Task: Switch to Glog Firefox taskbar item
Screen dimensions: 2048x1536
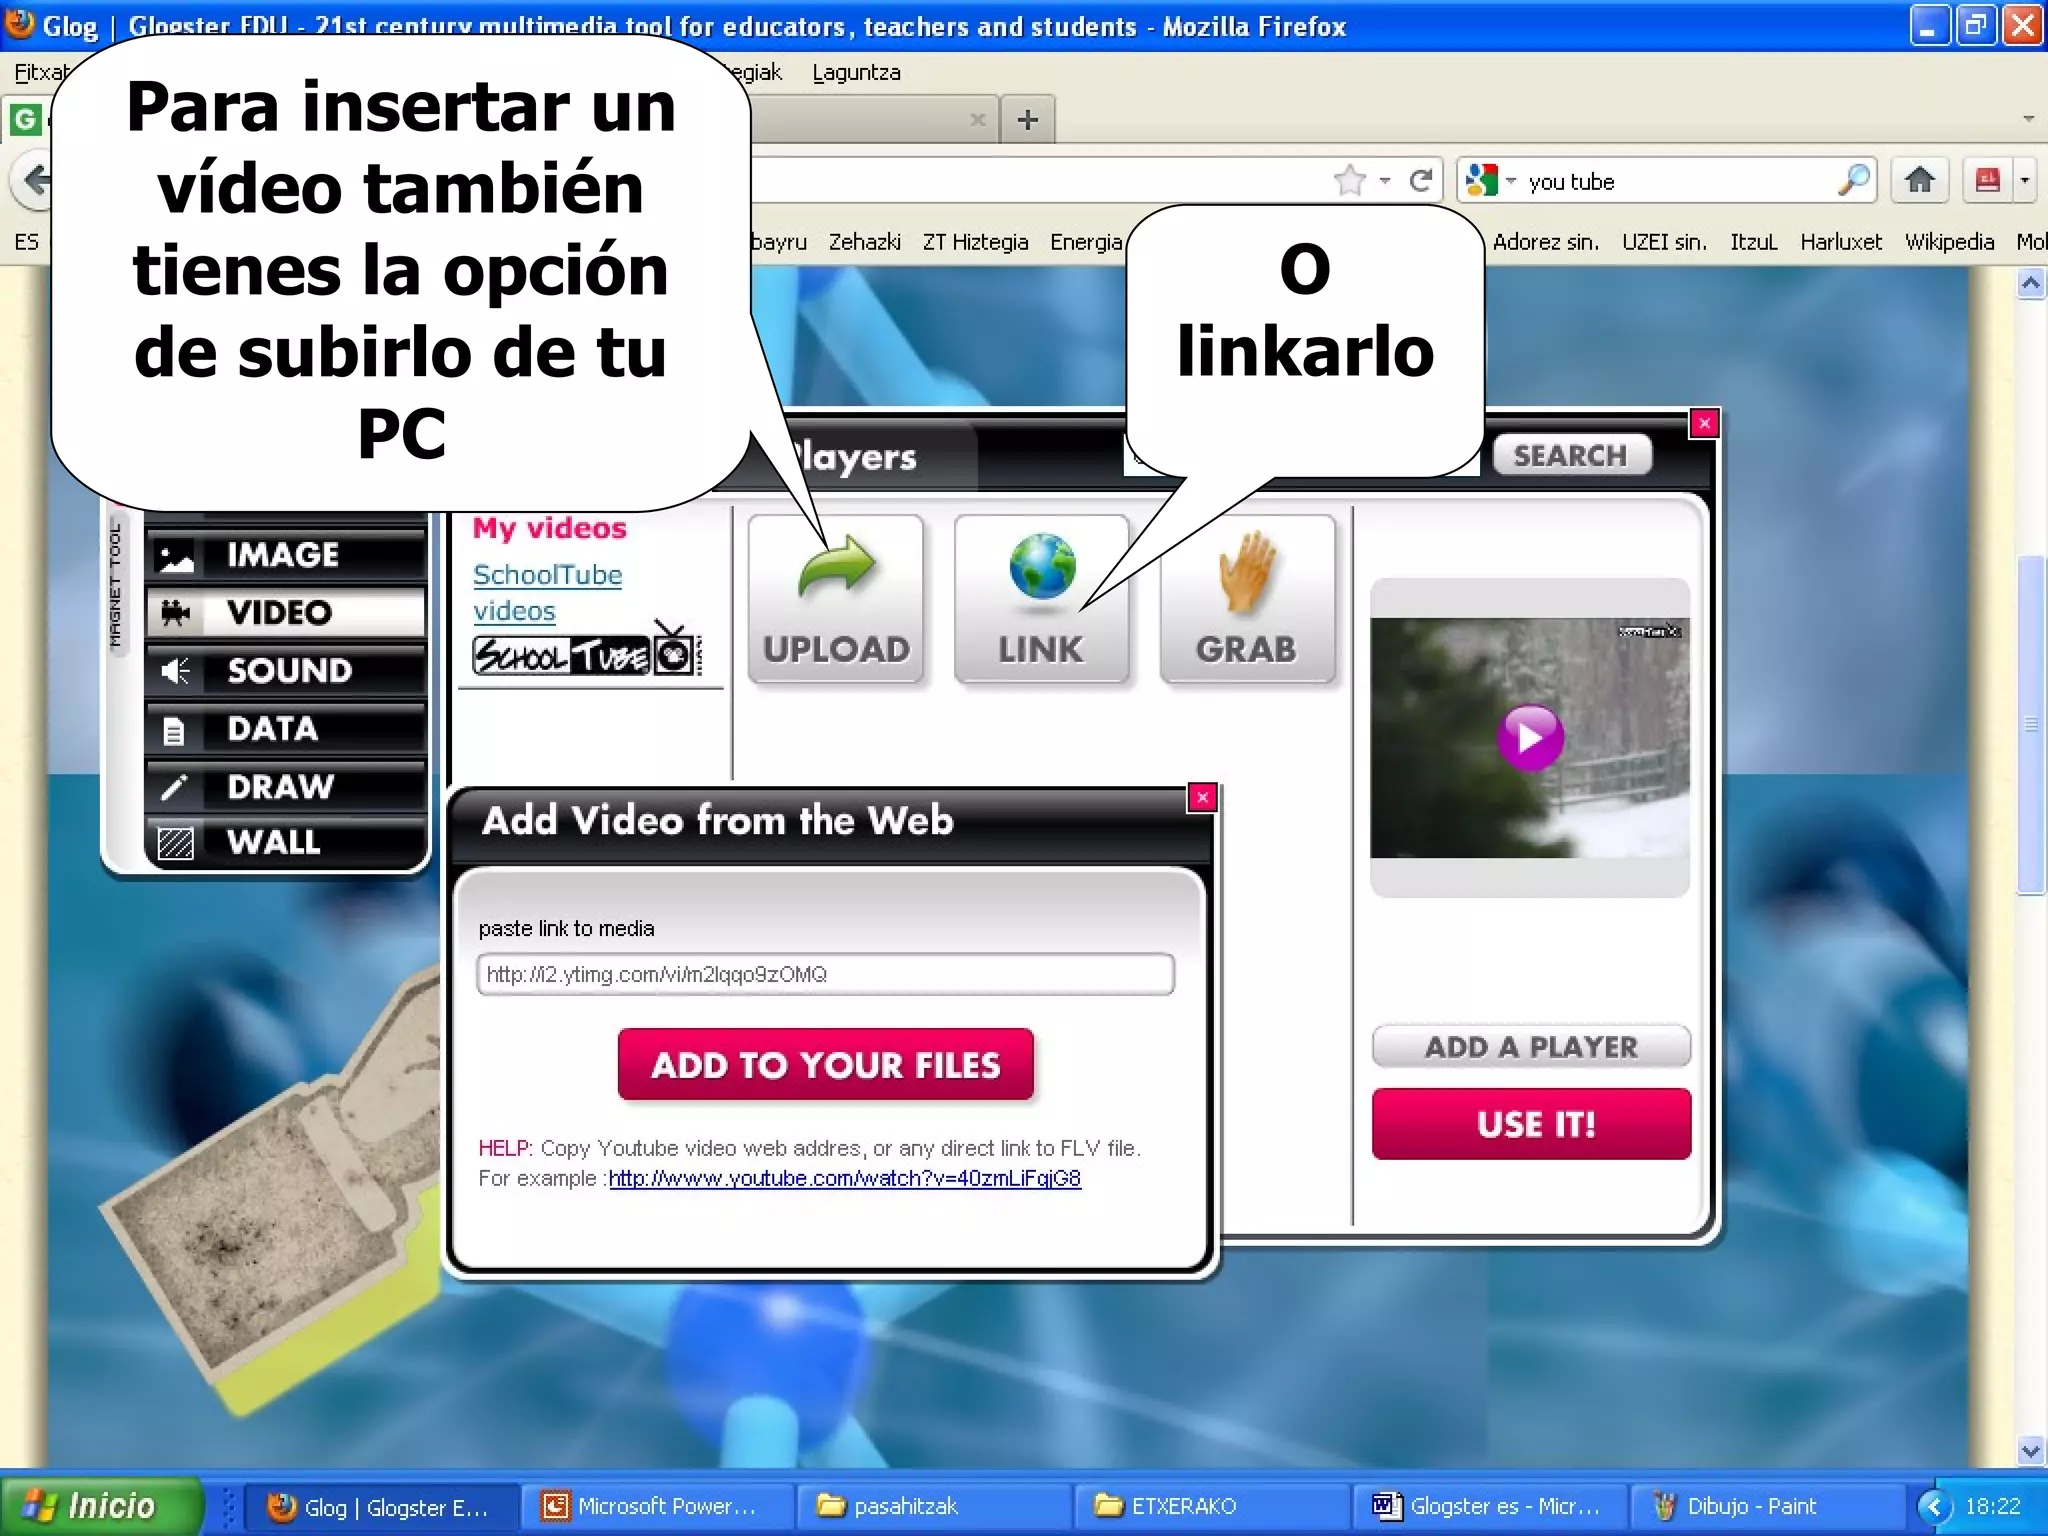Action: (x=381, y=1506)
